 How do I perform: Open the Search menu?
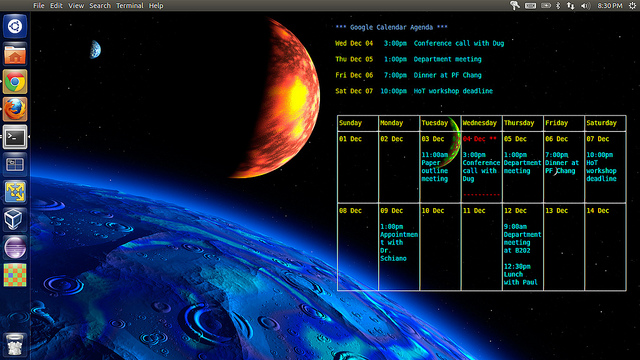100,6
